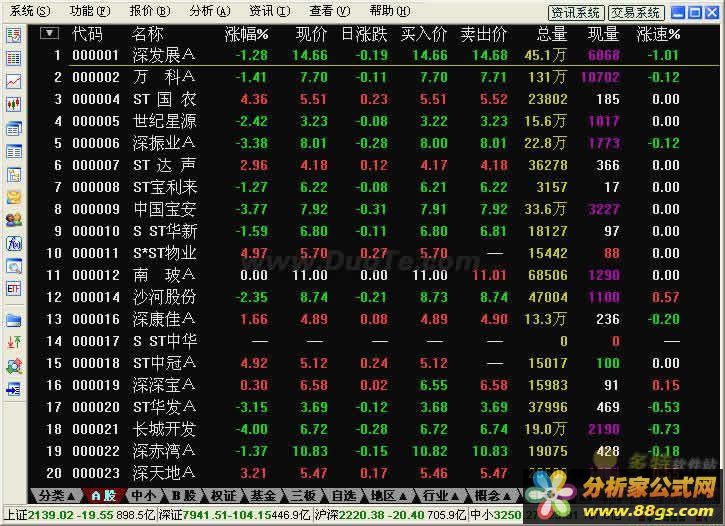Open the 分析(A) menu

pyautogui.click(x=209, y=11)
